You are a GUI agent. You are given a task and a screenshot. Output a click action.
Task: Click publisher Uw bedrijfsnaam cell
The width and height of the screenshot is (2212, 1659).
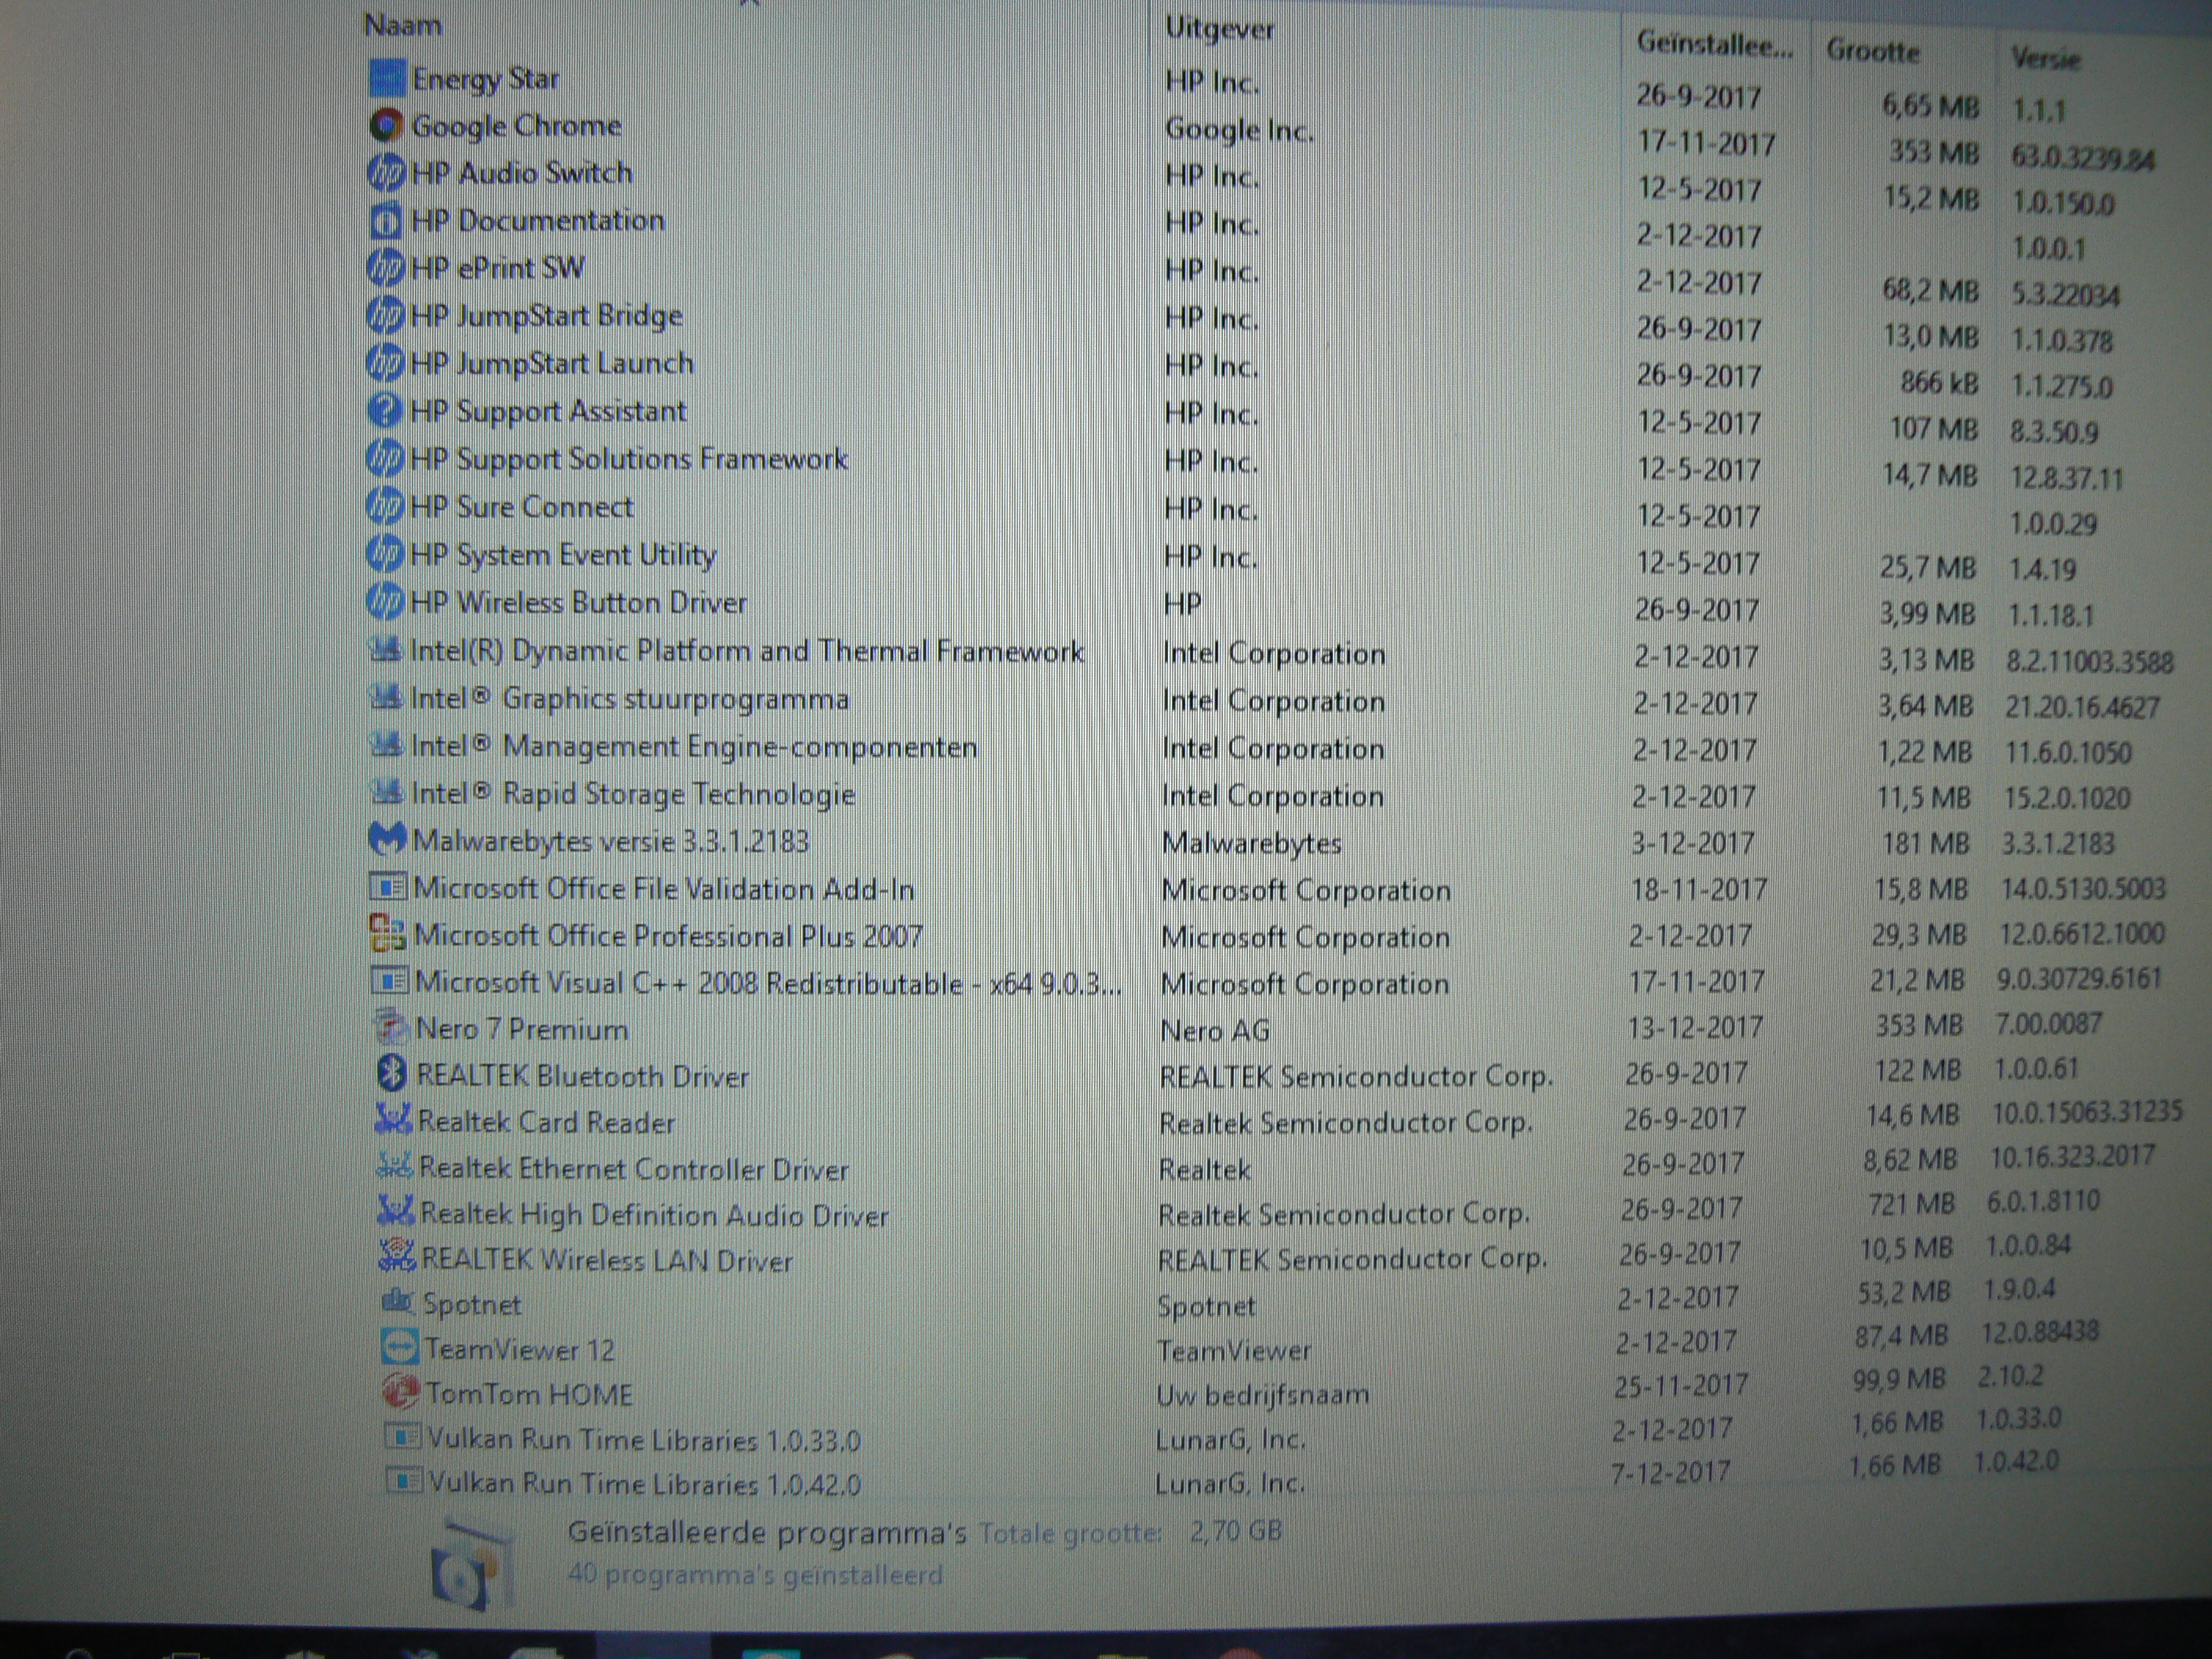[x=1263, y=1394]
